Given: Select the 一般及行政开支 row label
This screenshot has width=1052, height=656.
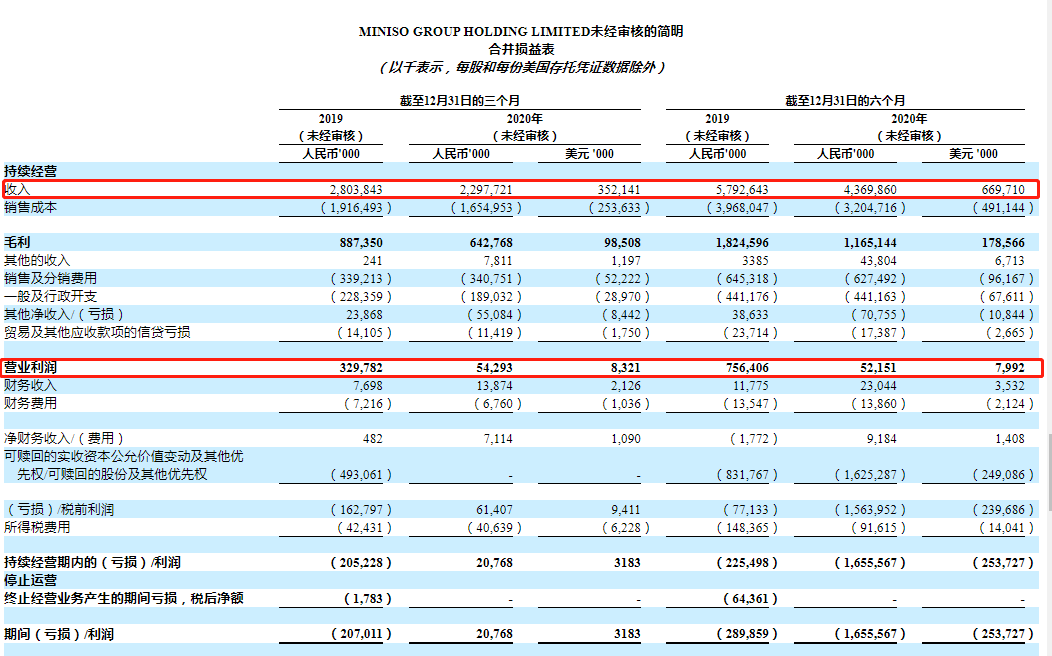Looking at the screenshot, I should click(50, 296).
